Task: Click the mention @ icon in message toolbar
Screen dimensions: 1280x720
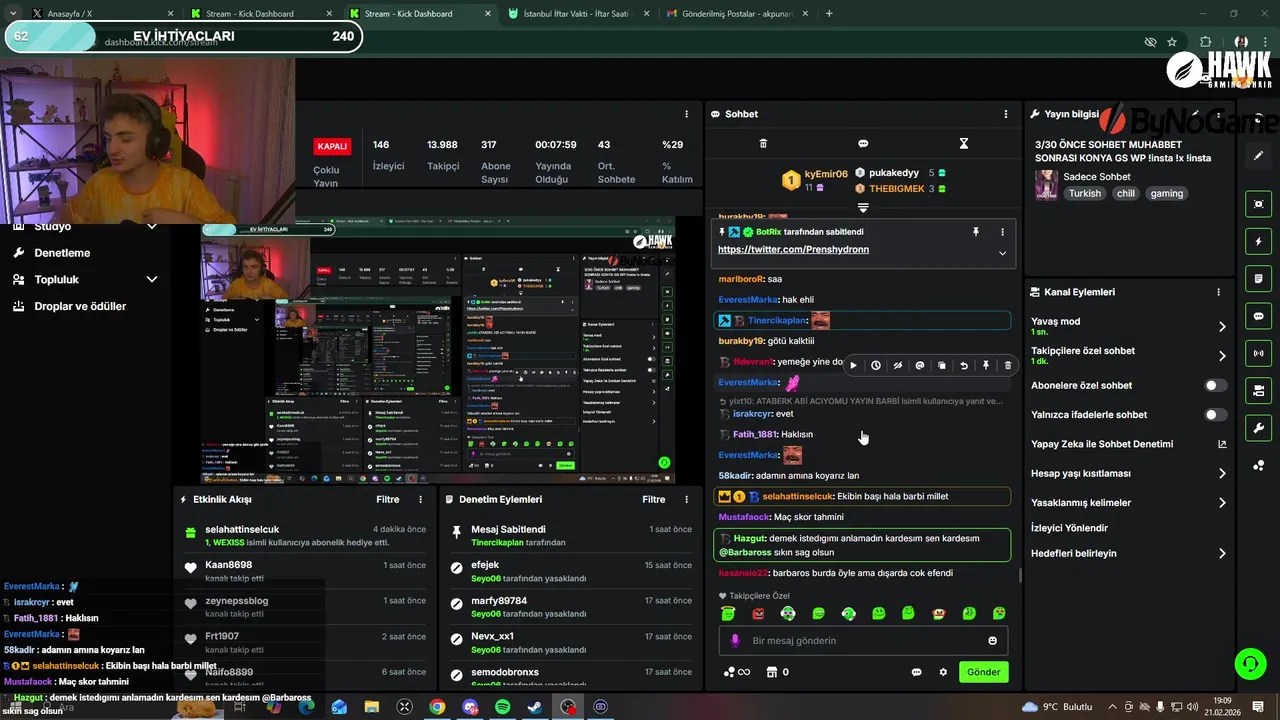Action: (x=920, y=366)
